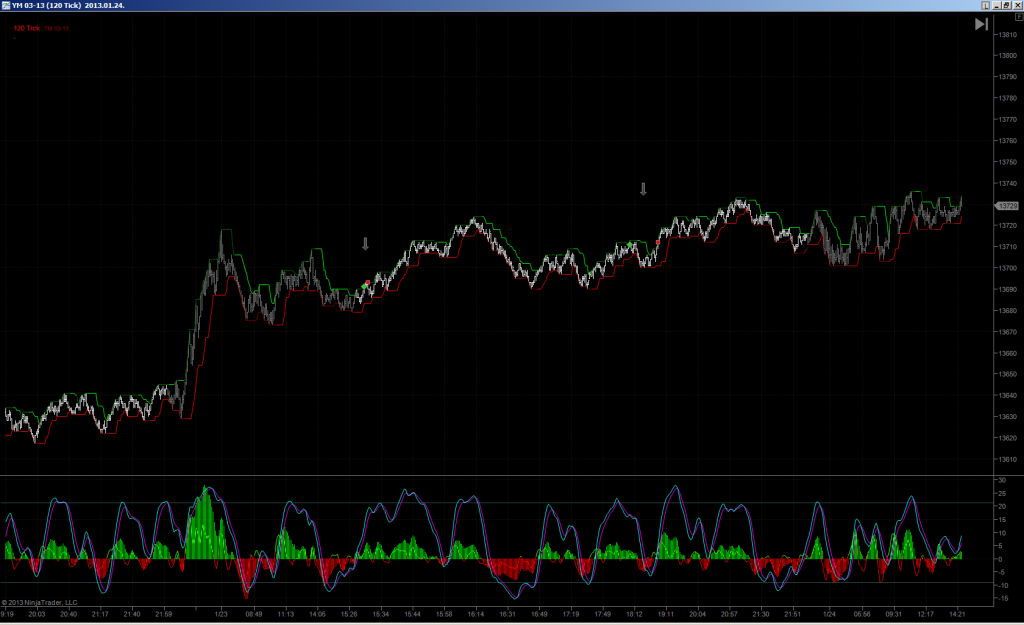
Task: Toggle the L link button in title bar
Action: coord(985,5)
